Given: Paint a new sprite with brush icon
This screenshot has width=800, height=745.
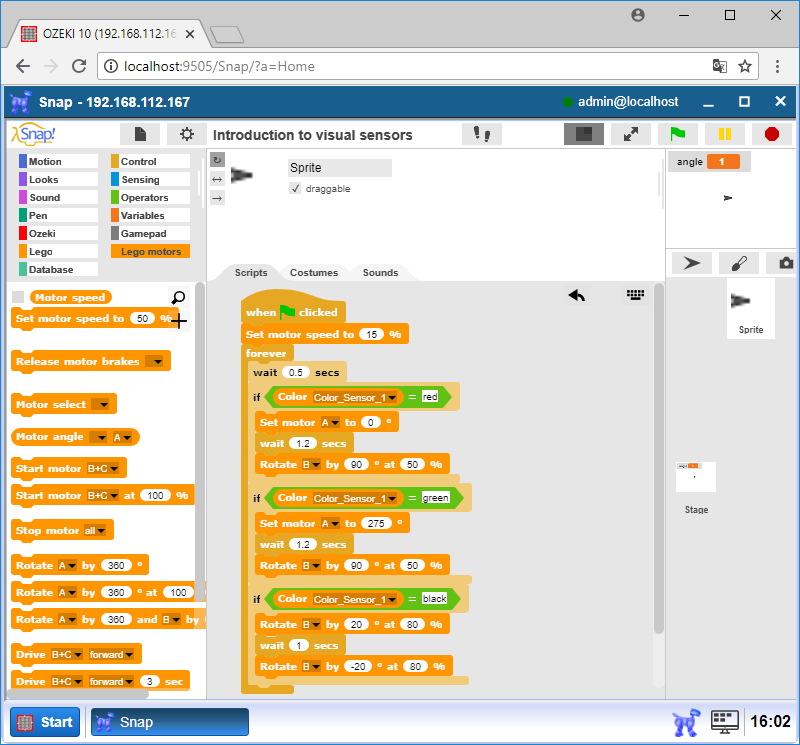Looking at the screenshot, I should tap(739, 263).
